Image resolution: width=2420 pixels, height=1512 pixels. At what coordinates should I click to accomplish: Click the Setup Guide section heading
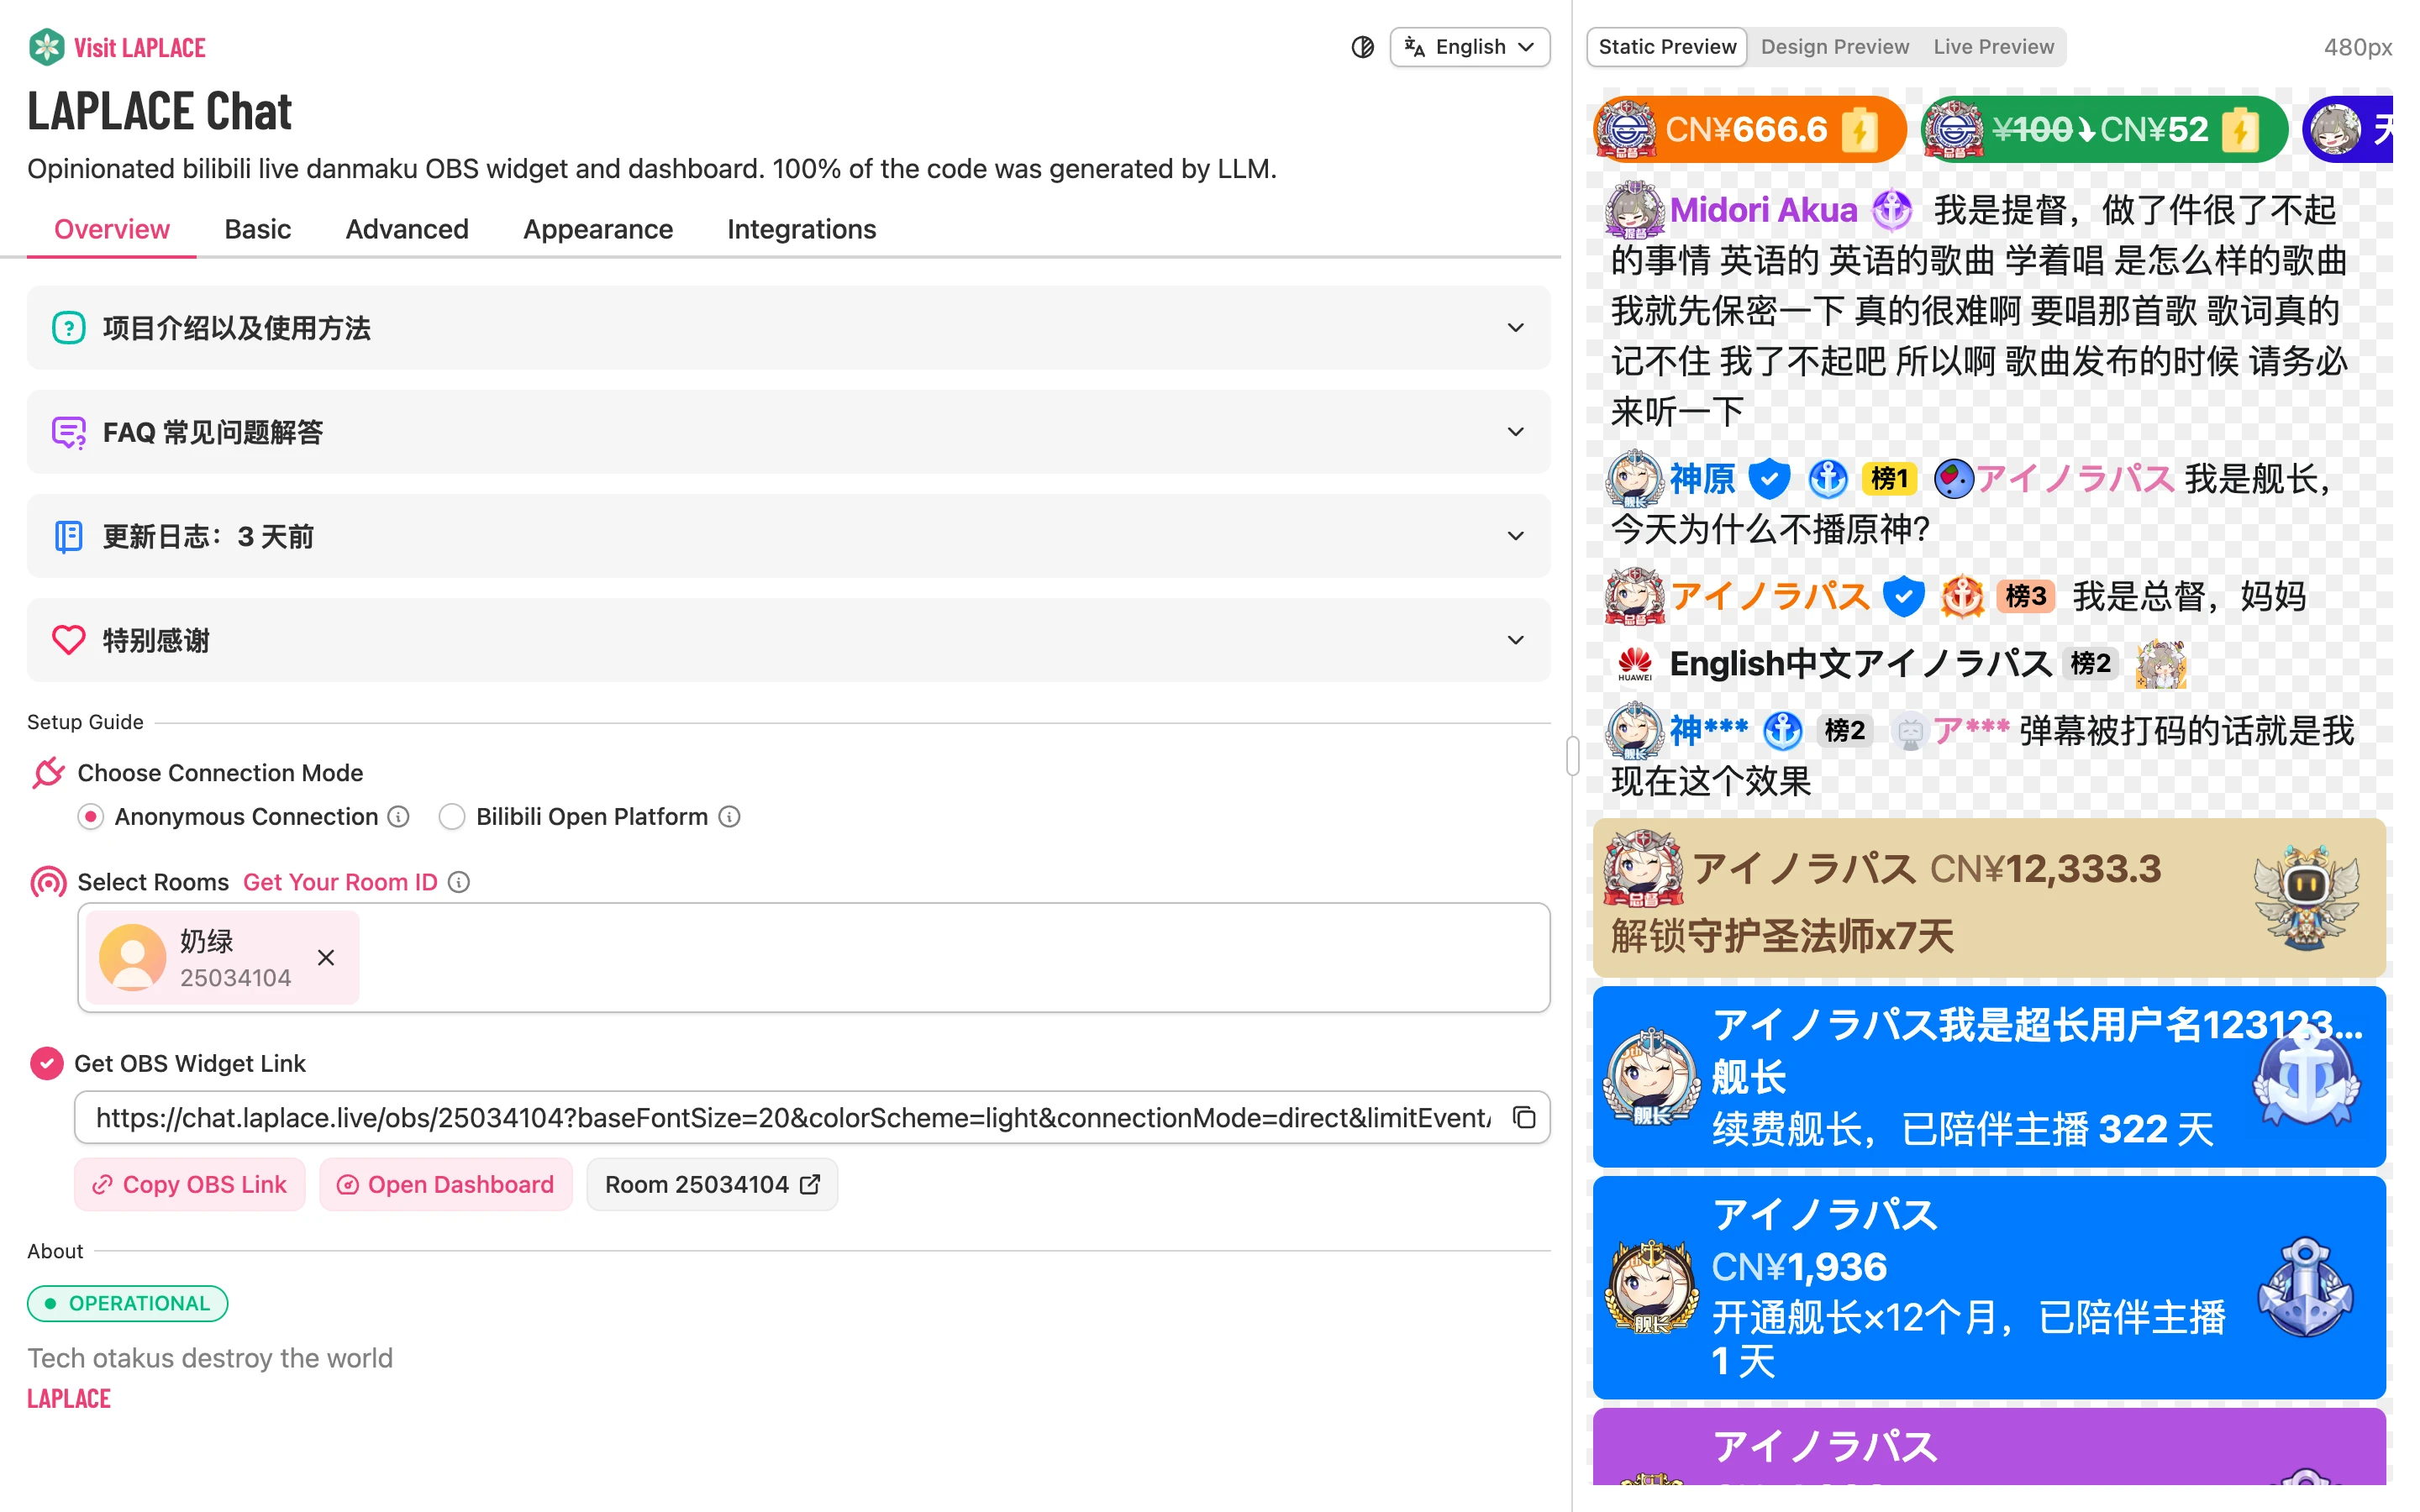coord(85,722)
